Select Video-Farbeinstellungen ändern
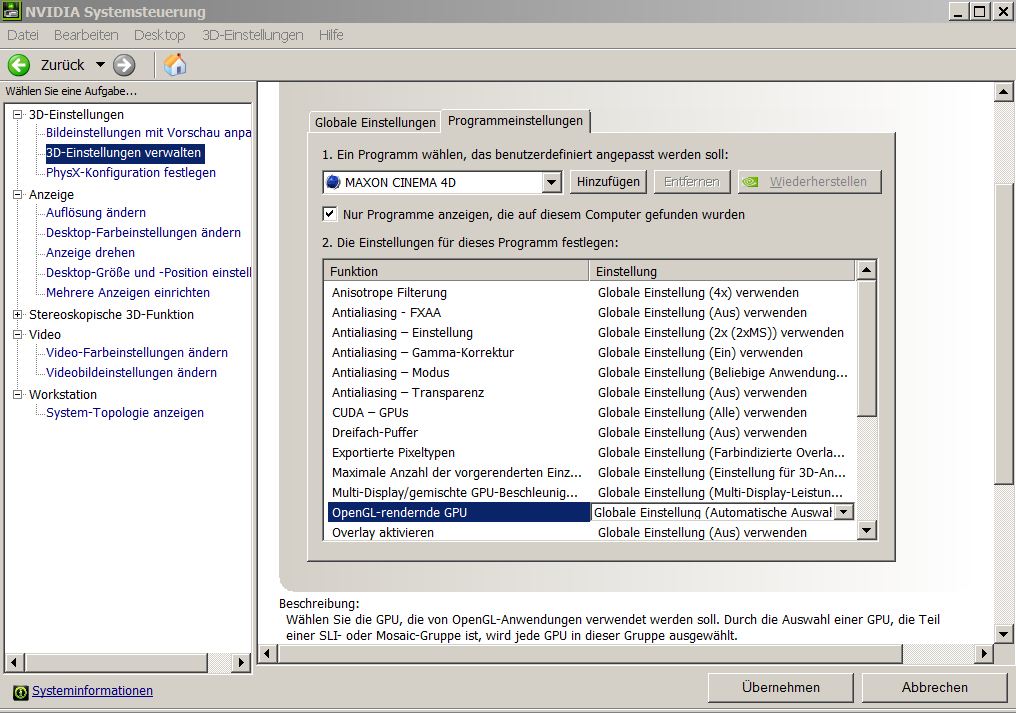The width and height of the screenshot is (1016, 713). coord(137,353)
